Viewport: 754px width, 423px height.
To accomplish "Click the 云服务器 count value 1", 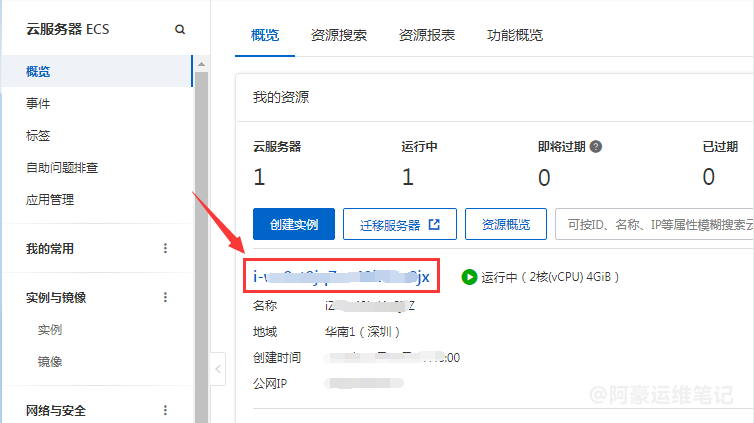I will tap(259, 177).
